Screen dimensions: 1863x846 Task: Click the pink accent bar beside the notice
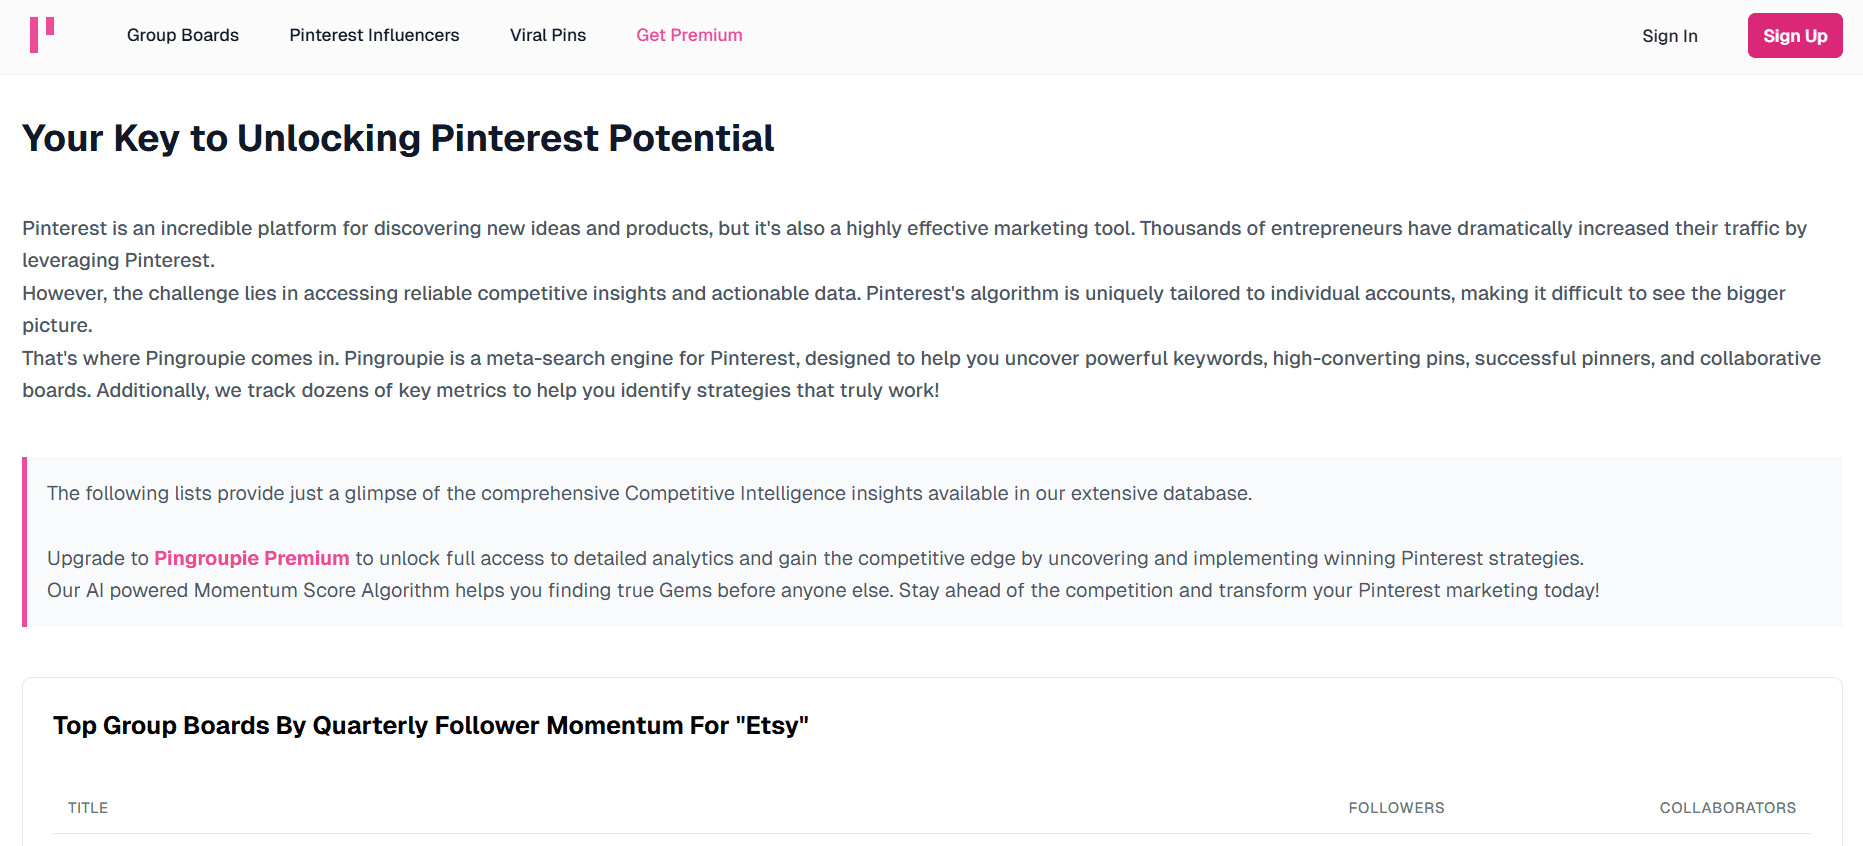pos(24,541)
